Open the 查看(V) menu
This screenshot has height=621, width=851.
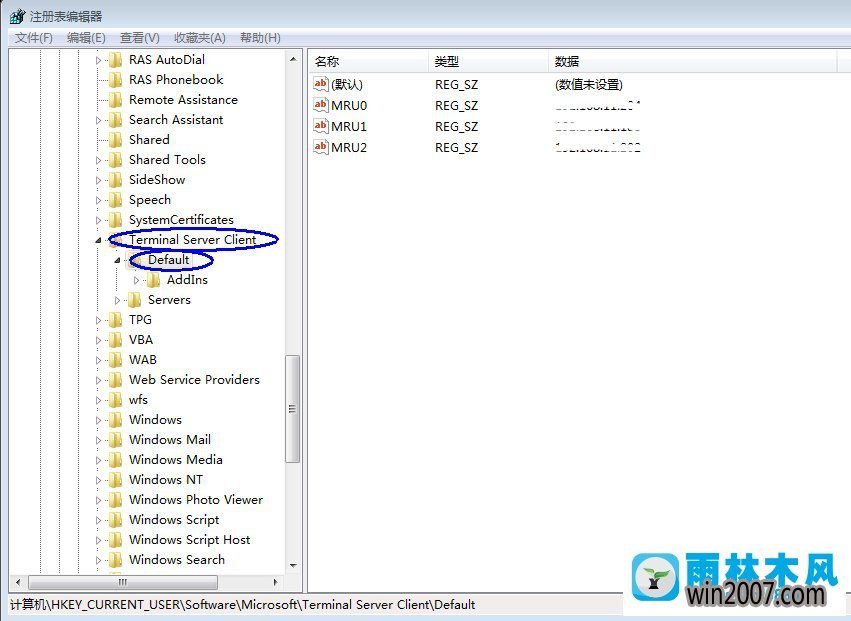139,37
